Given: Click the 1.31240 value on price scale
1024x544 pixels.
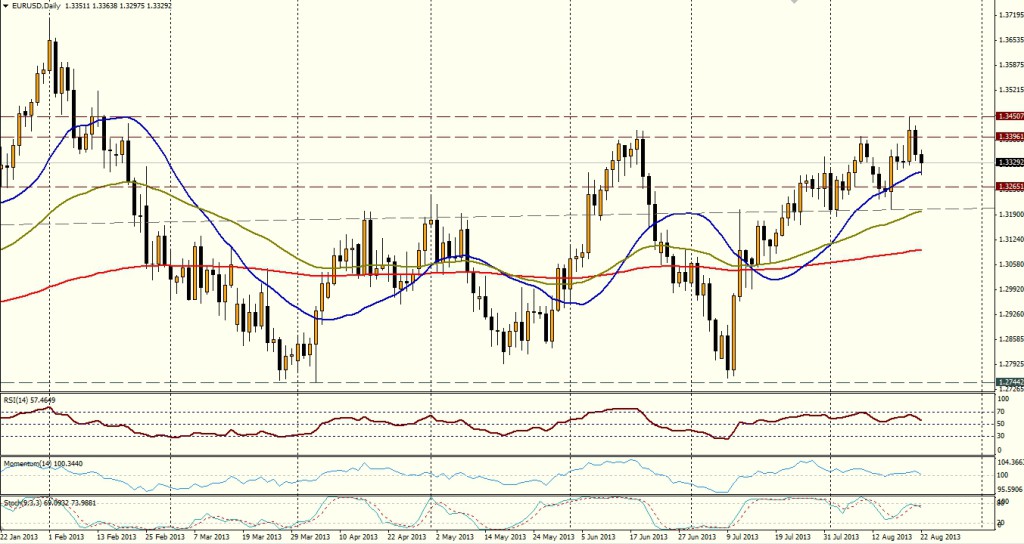Looking at the screenshot, I should (x=1008, y=239).
